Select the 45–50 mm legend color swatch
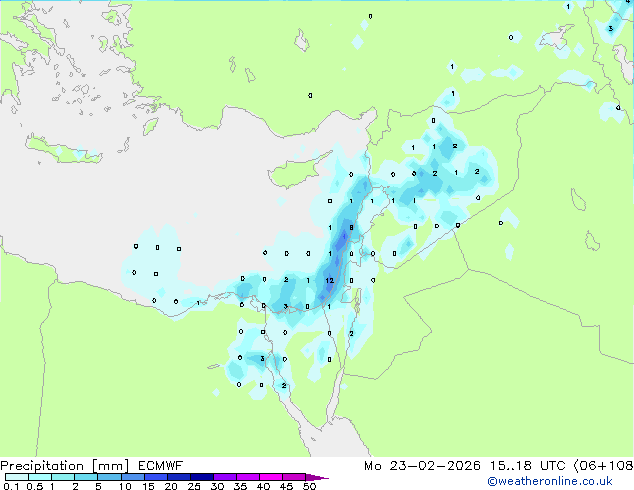Screen dimensions: 634x490 pyautogui.click(x=294, y=477)
